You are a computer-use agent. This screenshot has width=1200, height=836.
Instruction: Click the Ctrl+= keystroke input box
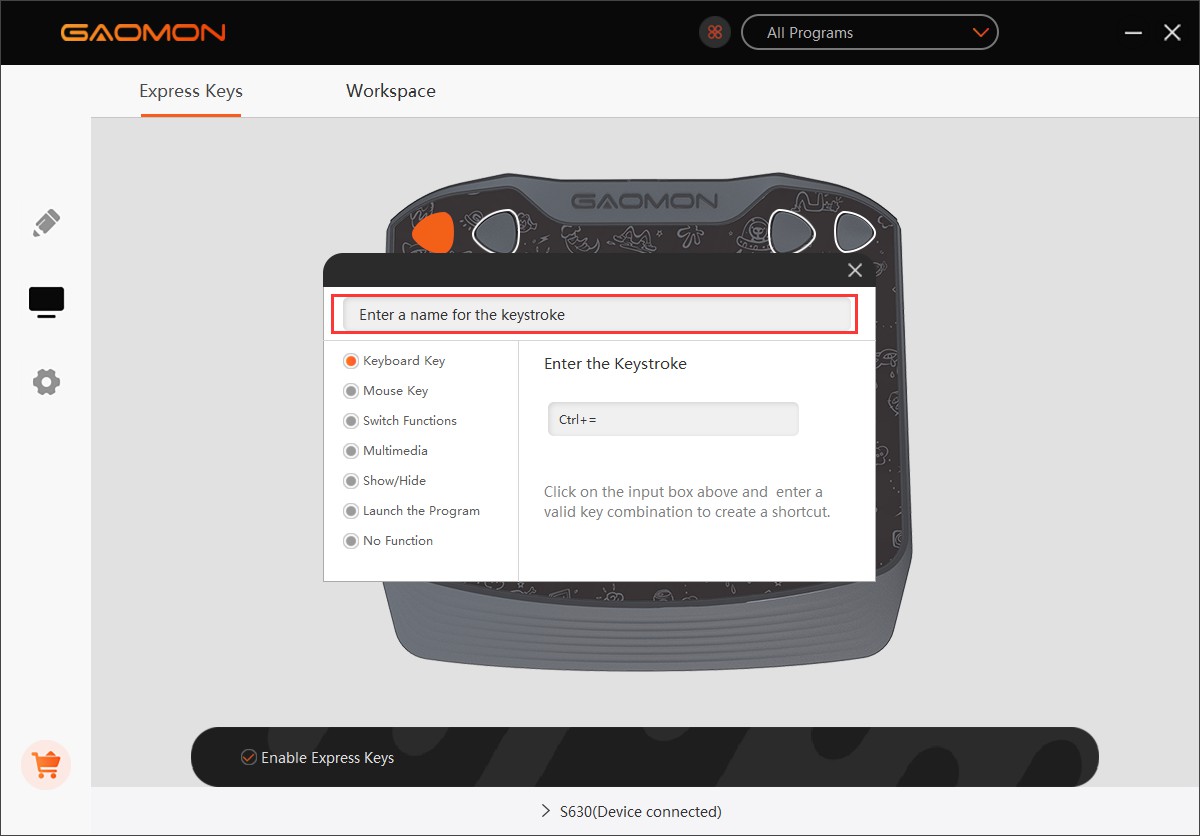tap(672, 420)
